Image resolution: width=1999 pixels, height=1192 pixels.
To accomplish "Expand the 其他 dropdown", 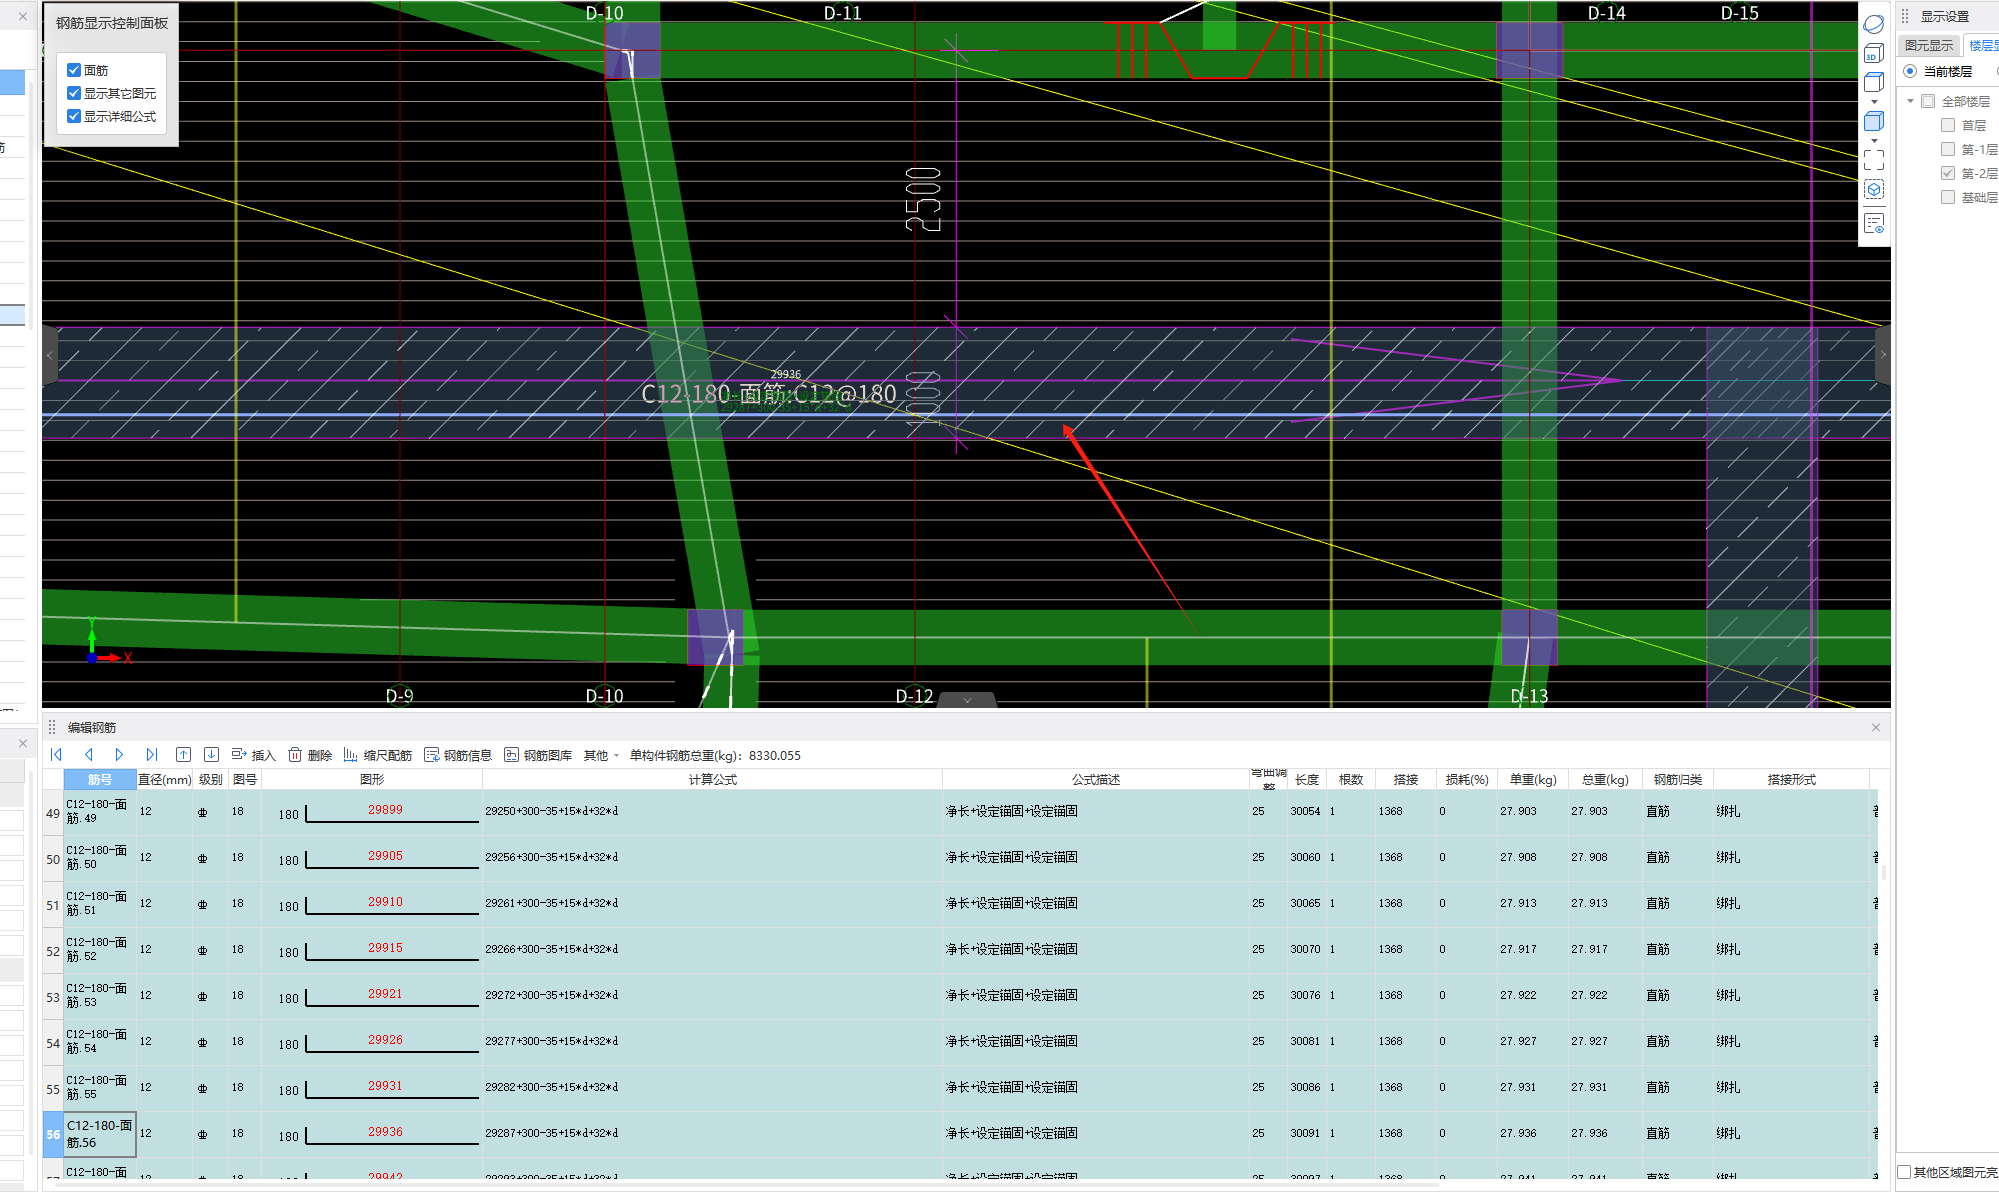I will (601, 755).
